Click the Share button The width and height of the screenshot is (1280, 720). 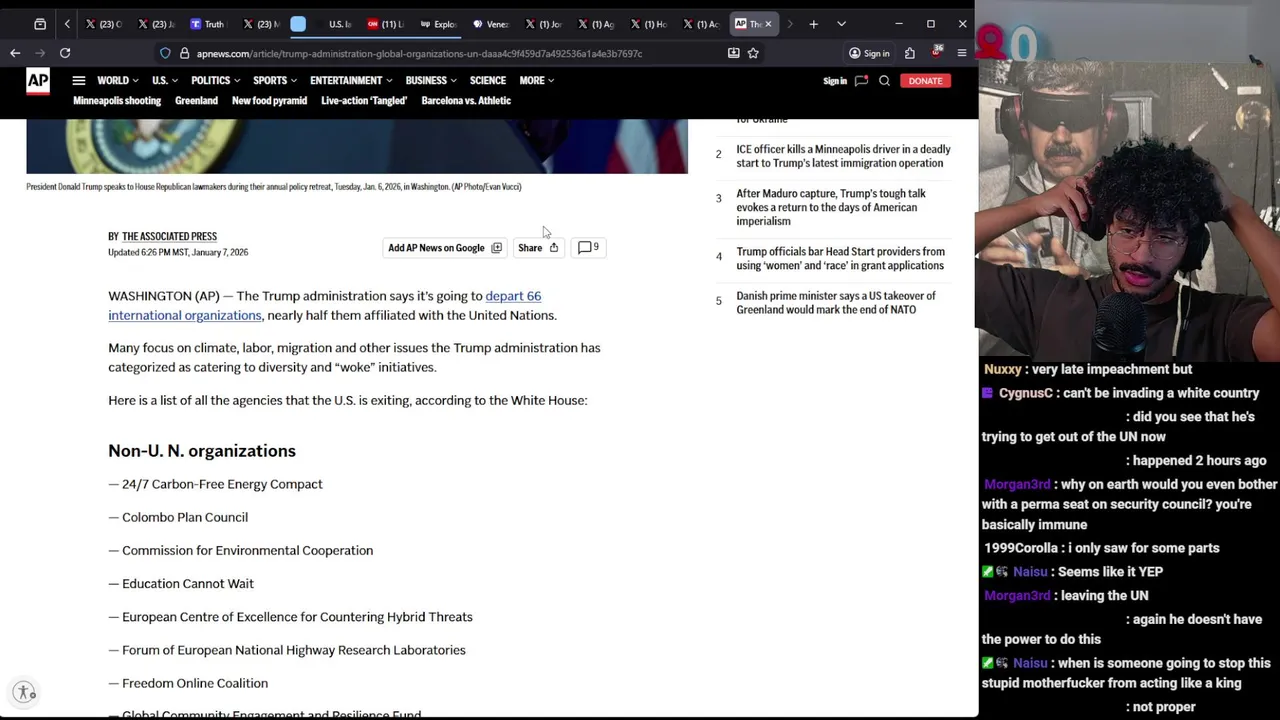pyautogui.click(x=538, y=248)
